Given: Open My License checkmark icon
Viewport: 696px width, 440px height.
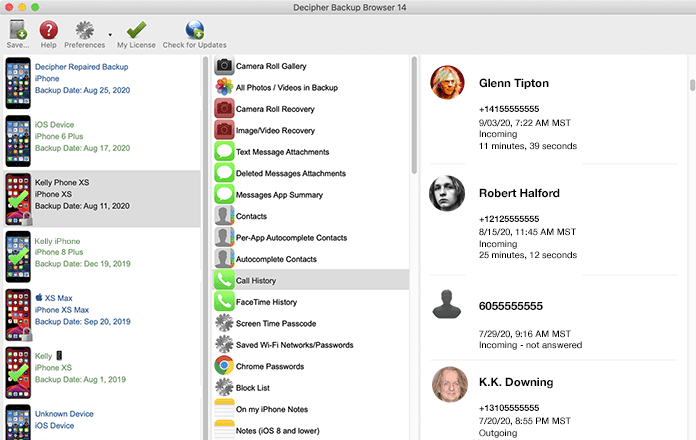Looking at the screenshot, I should point(136,30).
